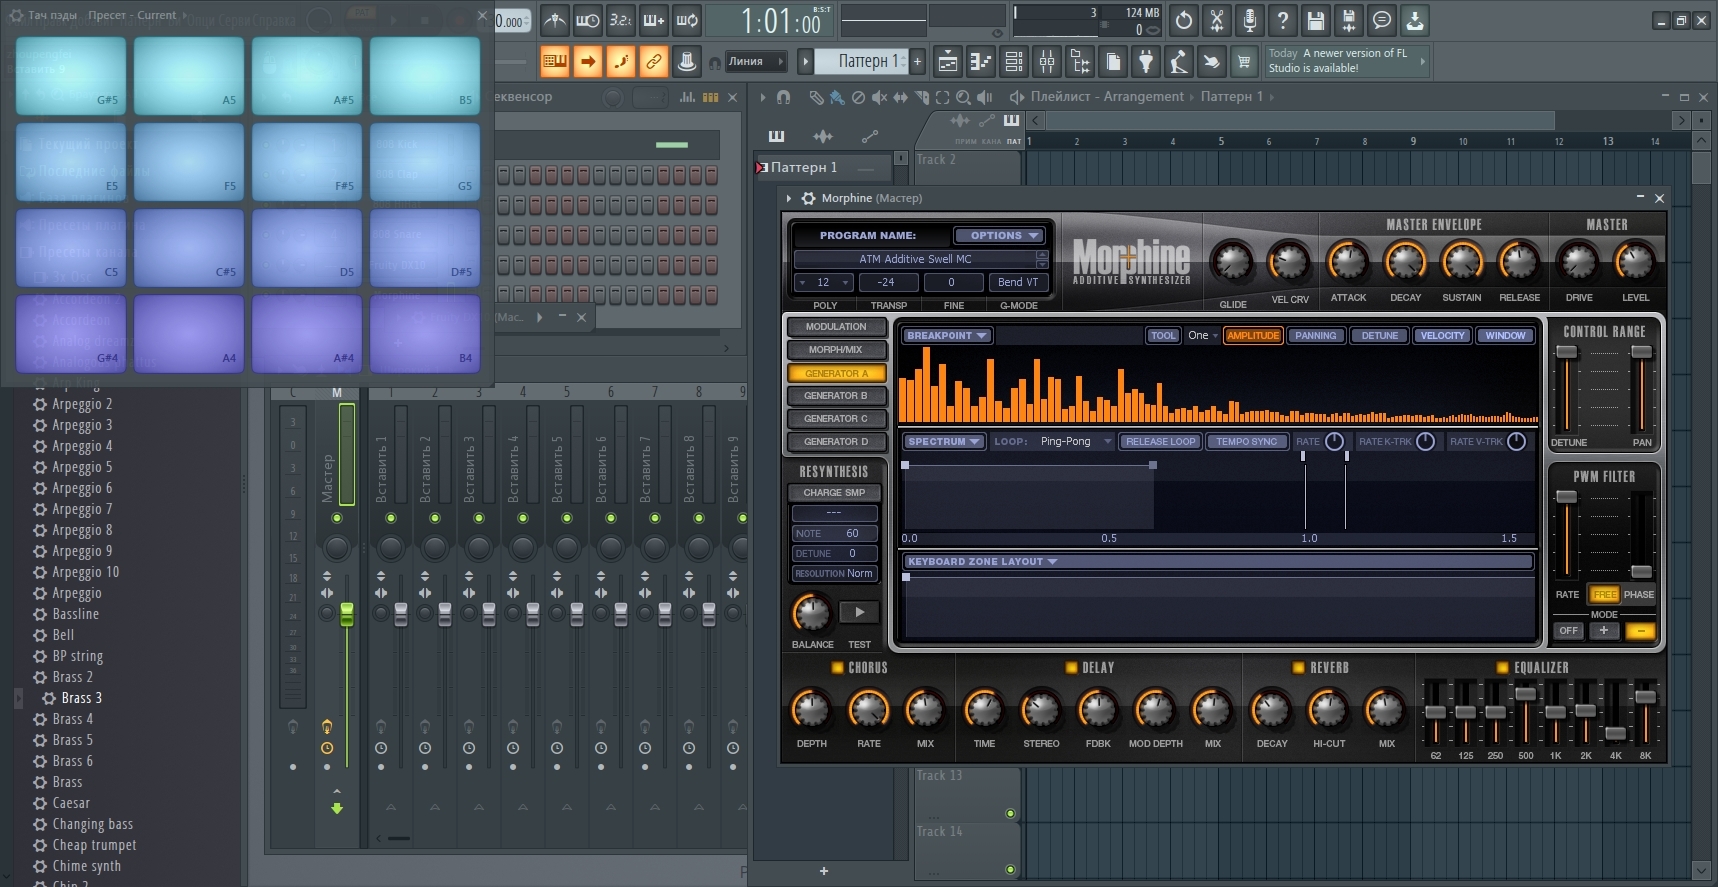1718x887 pixels.
Task: Adjust the Control Range DETUNE slider
Action: pos(1567,352)
